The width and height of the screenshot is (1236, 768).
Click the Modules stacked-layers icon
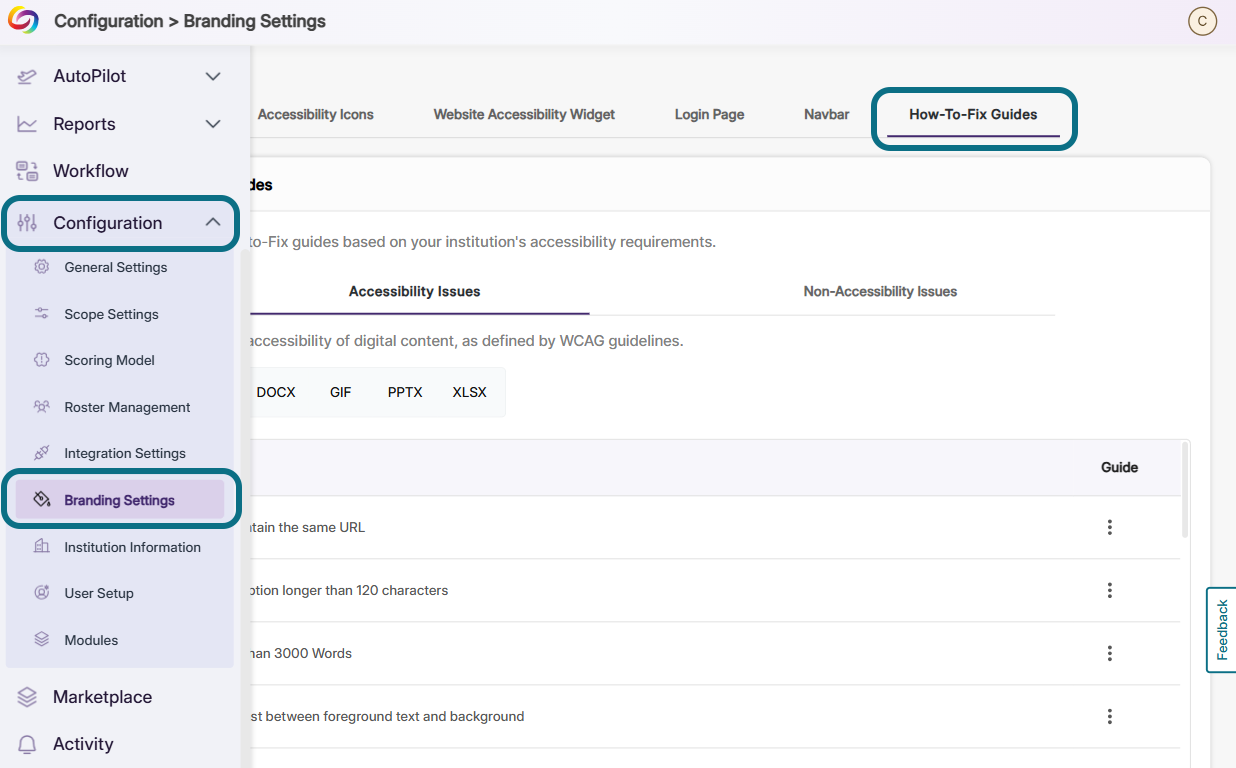point(40,639)
